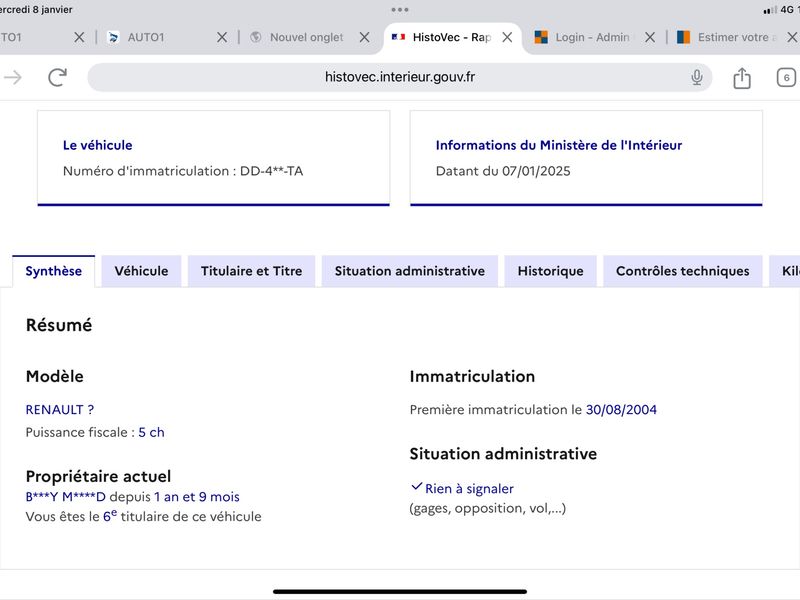Open the tab overview showing 6 tabs
Screen dimensions: 800x600
tap(786, 78)
